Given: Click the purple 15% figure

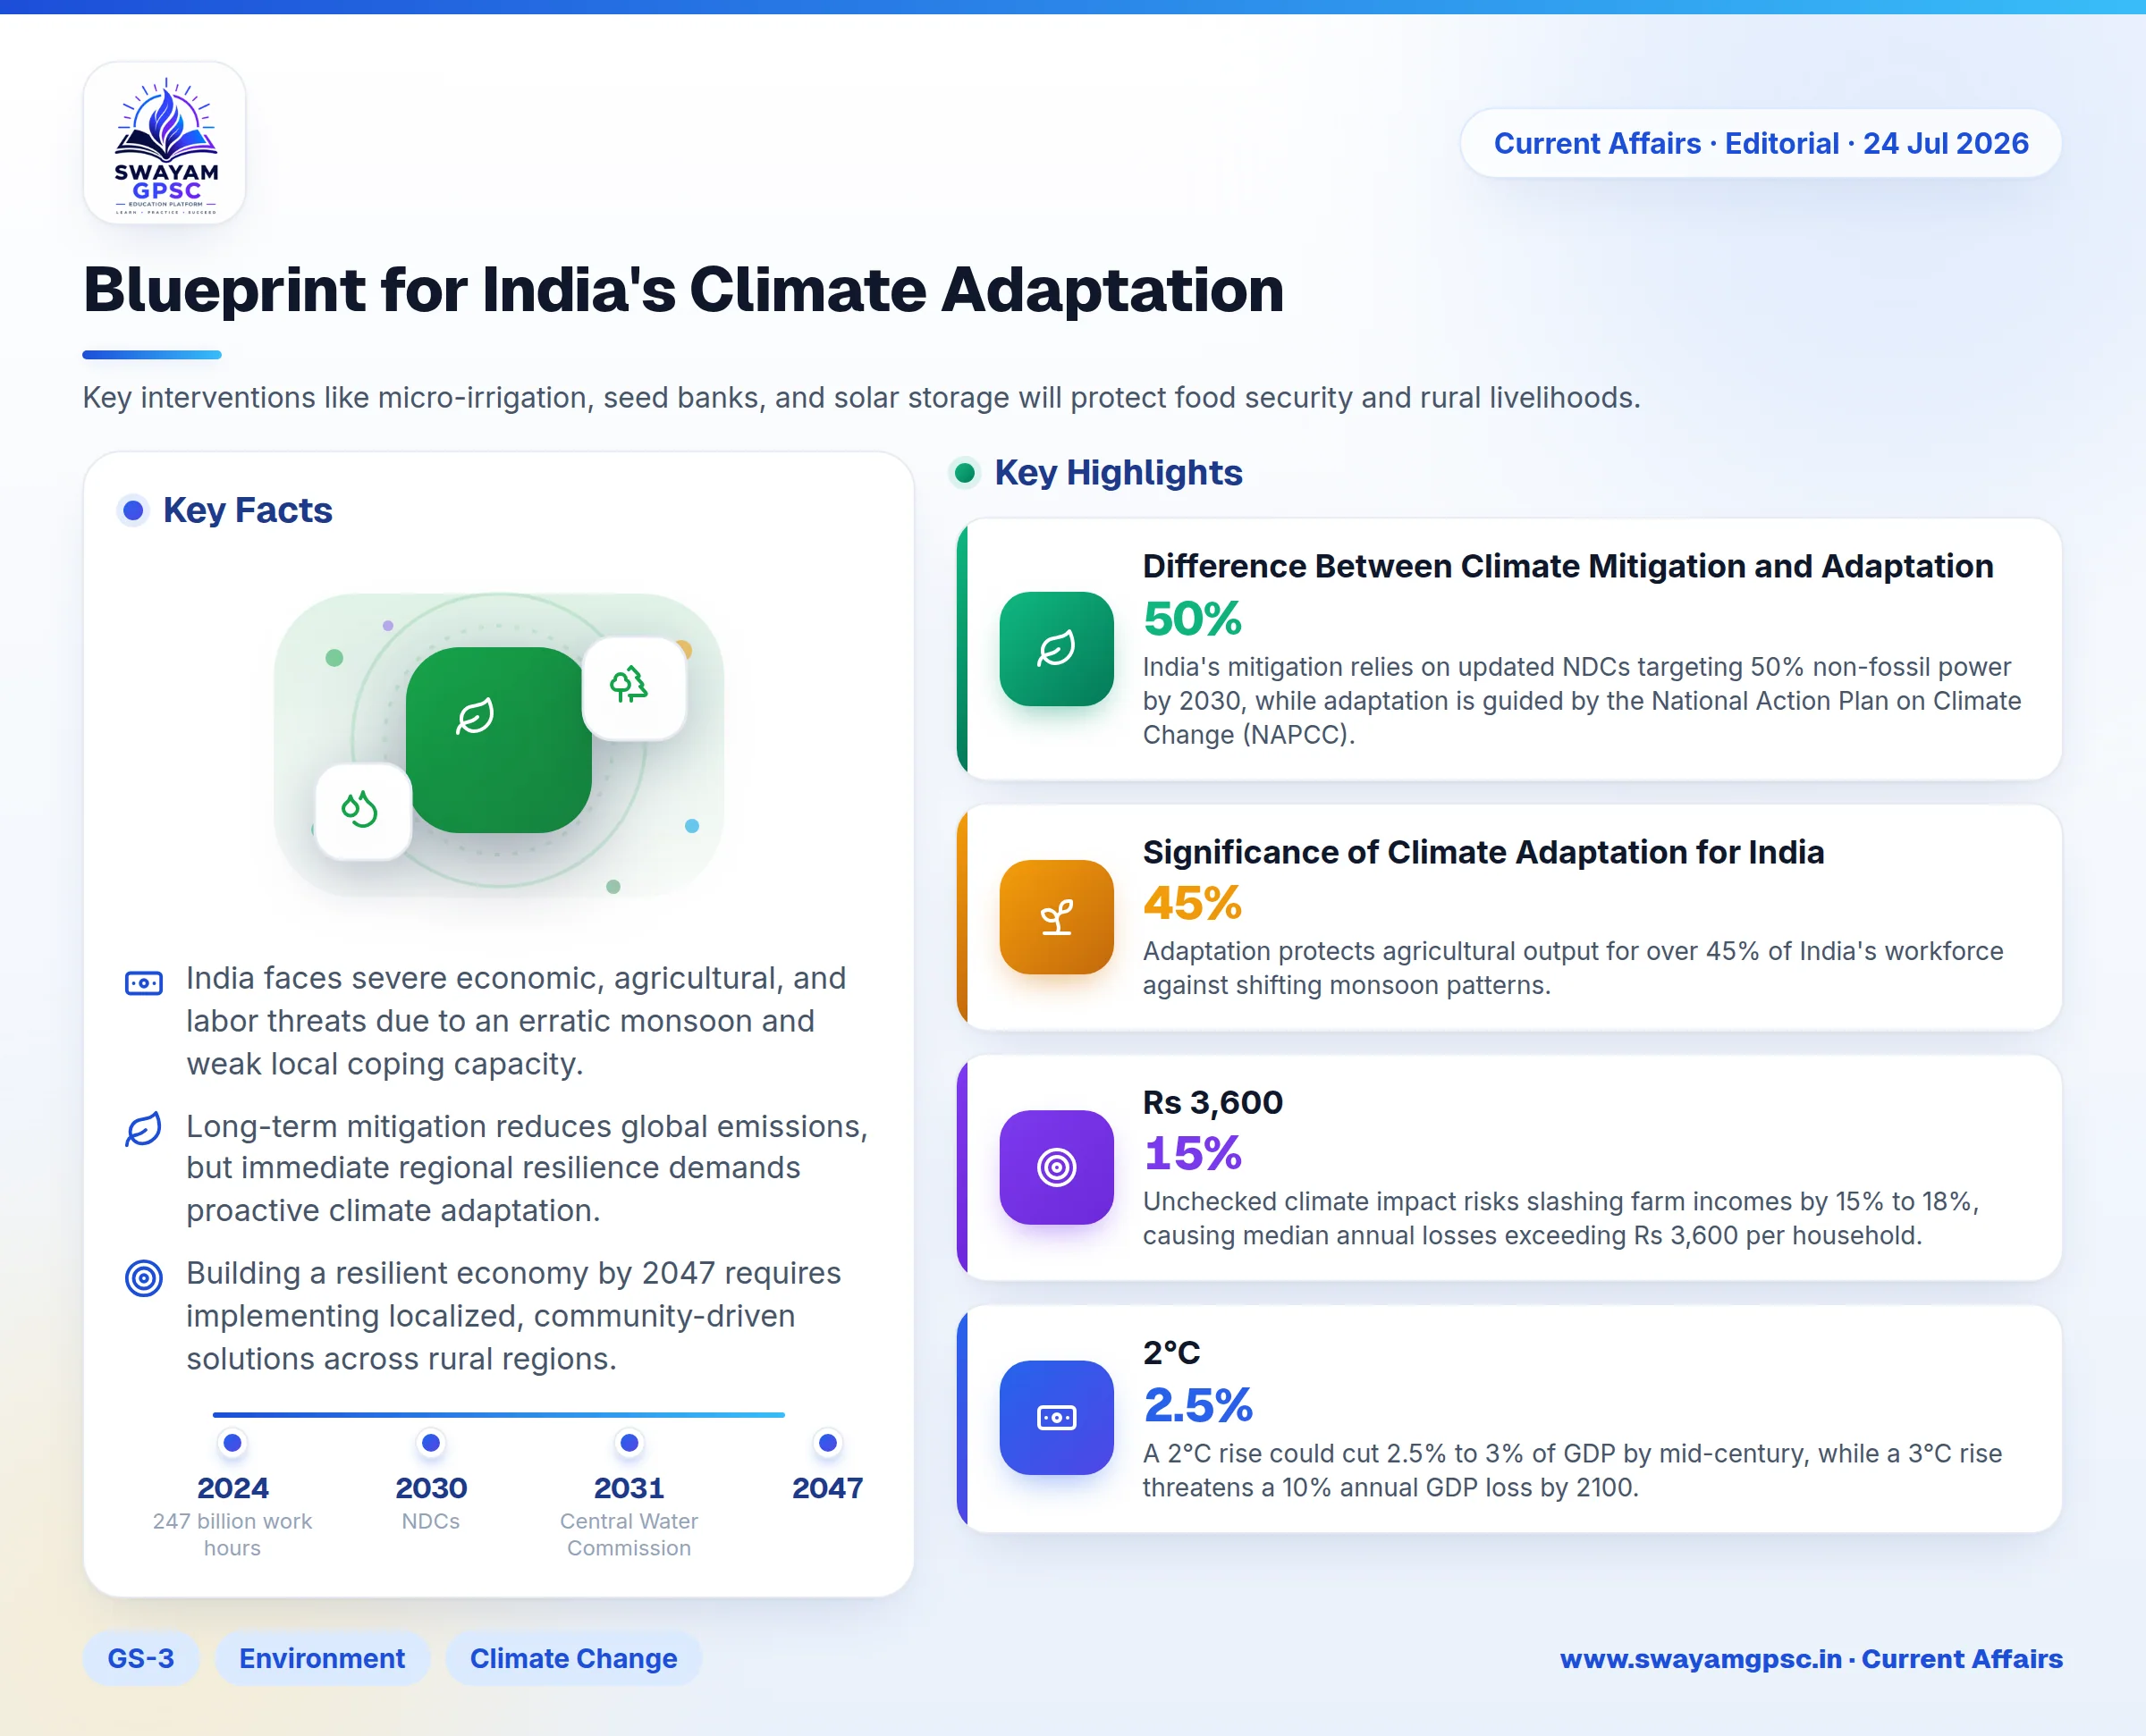Looking at the screenshot, I should point(1192,1154).
